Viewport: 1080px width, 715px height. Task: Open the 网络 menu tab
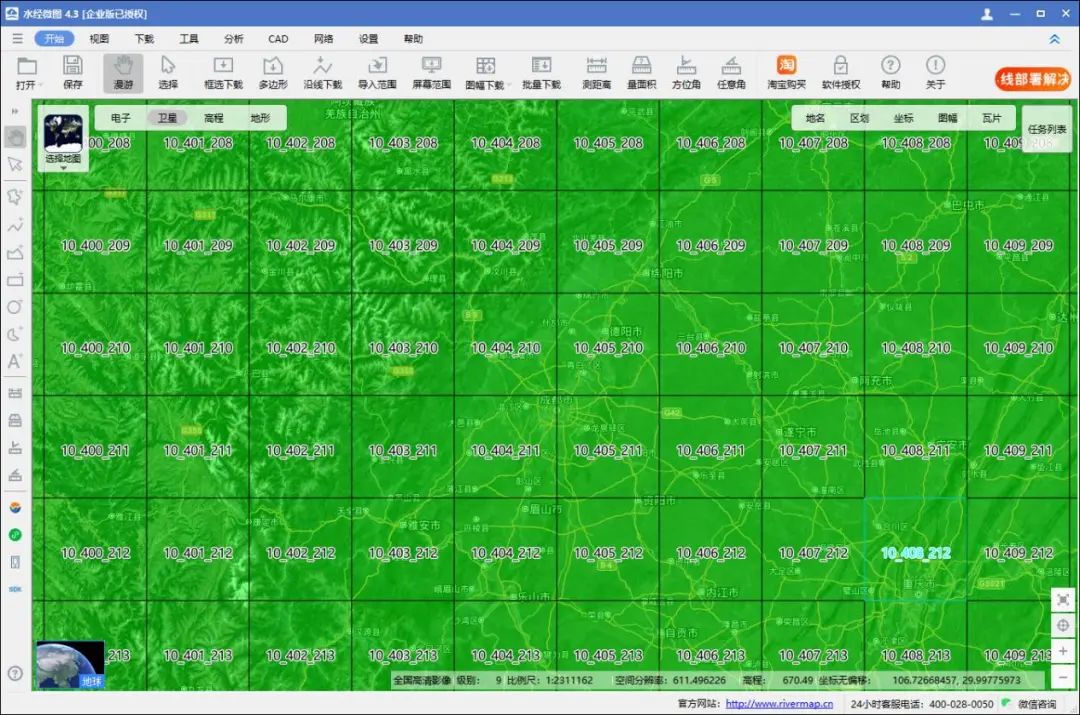point(323,39)
